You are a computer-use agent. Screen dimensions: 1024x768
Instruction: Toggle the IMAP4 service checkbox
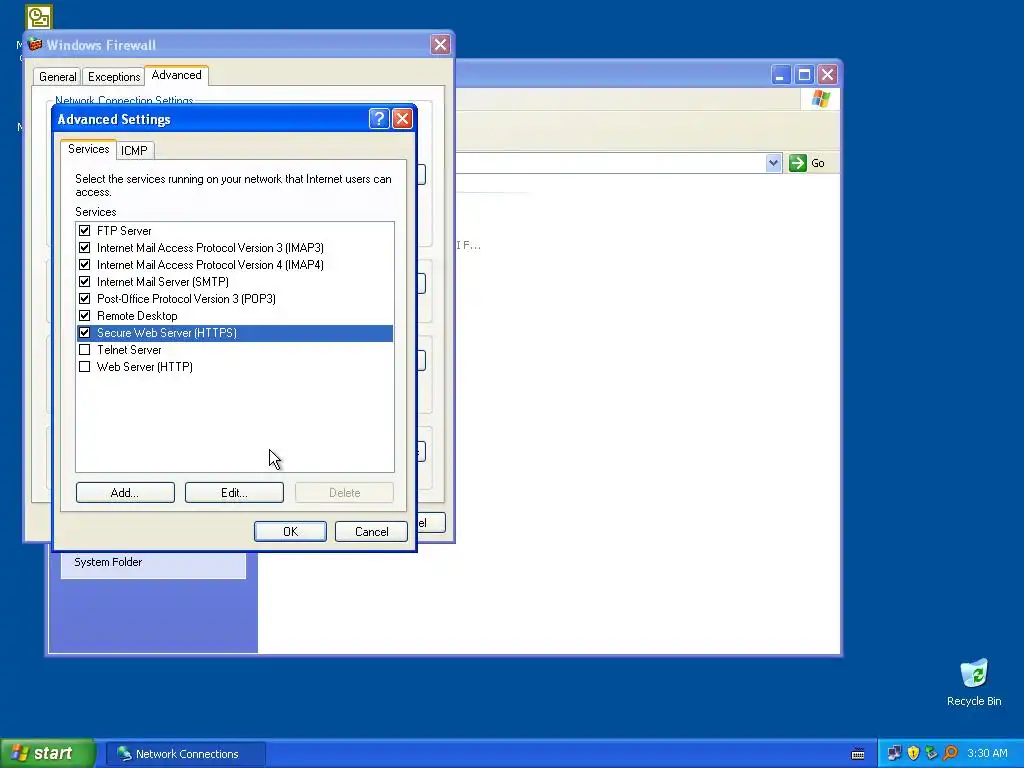click(84, 264)
